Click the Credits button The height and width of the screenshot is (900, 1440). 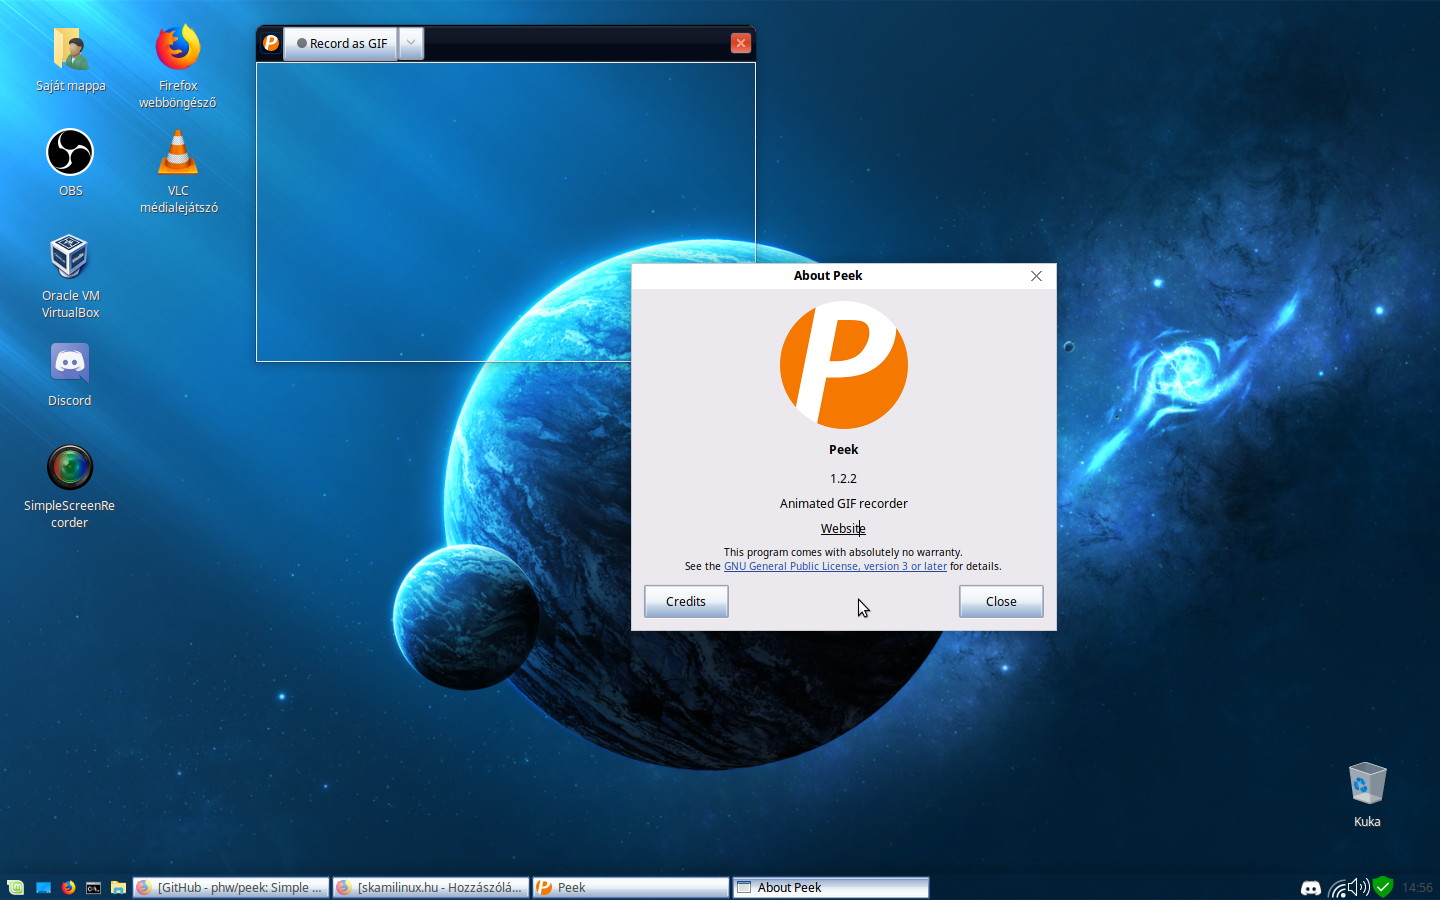[x=686, y=601]
